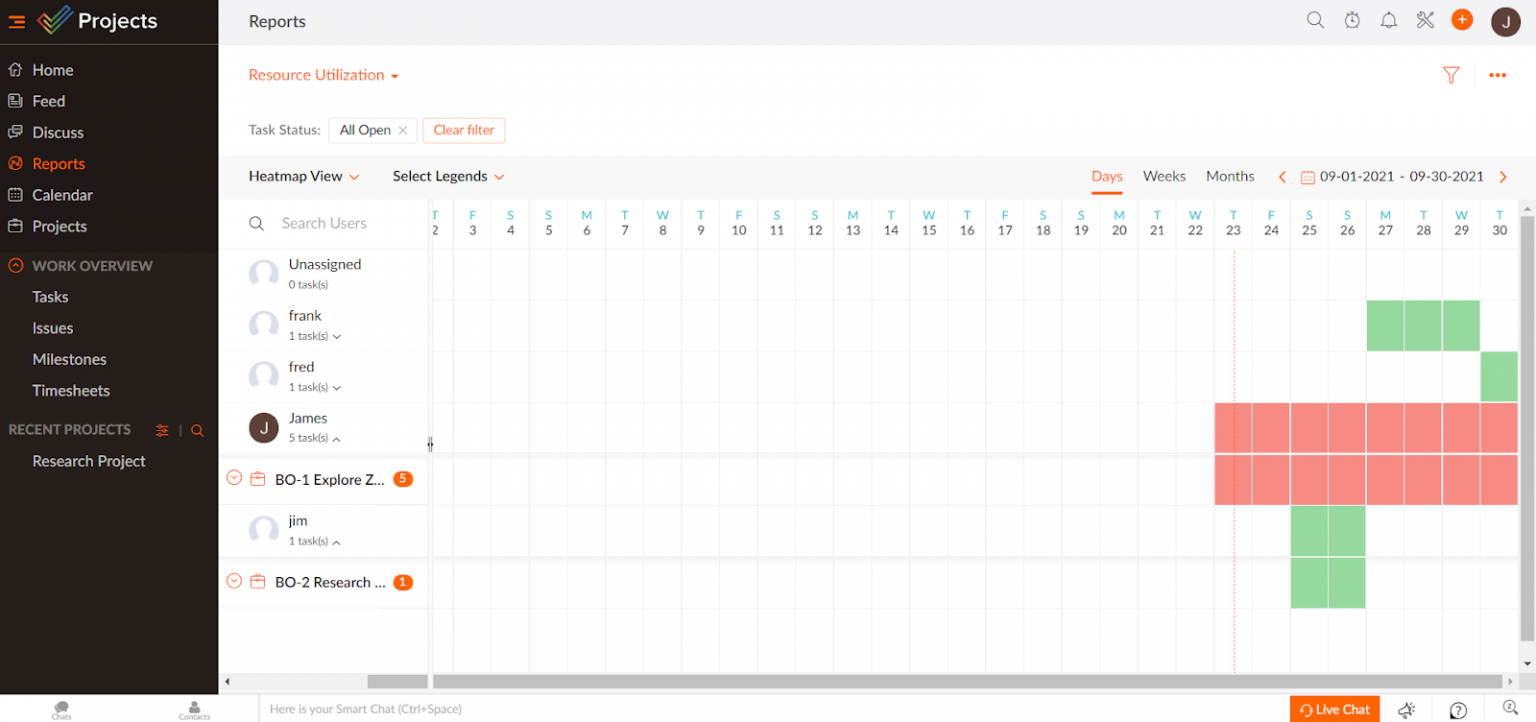1536x722 pixels.
Task: Open the Reports section in the sidebar
Action: click(x=59, y=163)
